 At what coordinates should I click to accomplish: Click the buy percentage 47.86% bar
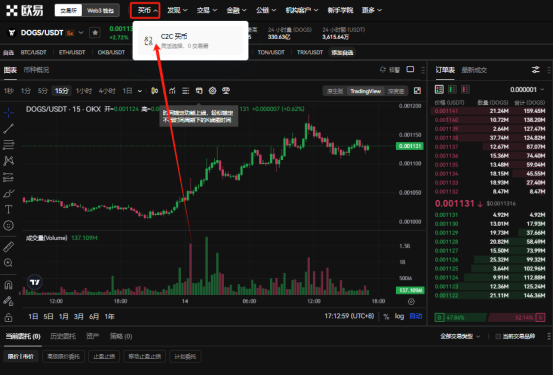tap(460, 317)
